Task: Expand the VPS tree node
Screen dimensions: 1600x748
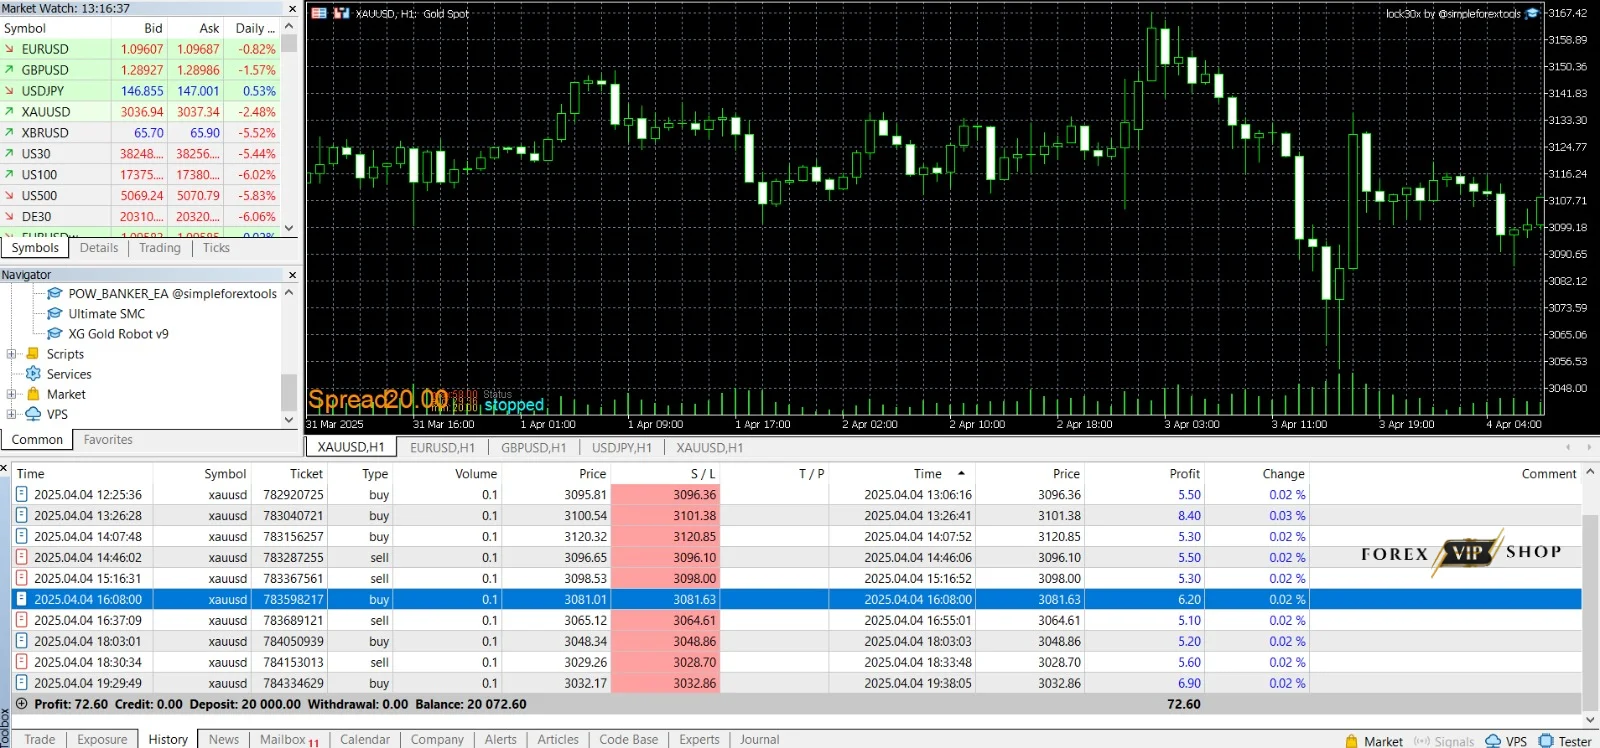Action: tap(11, 414)
